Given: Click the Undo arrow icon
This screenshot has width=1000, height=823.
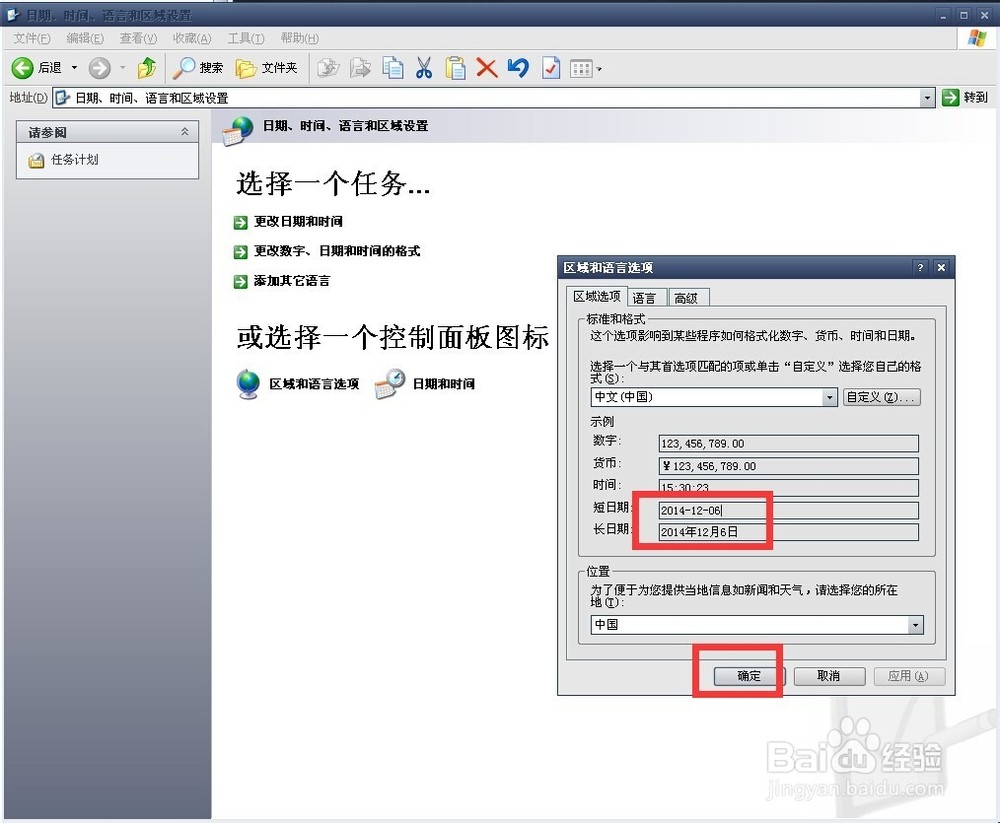Looking at the screenshot, I should (518, 68).
